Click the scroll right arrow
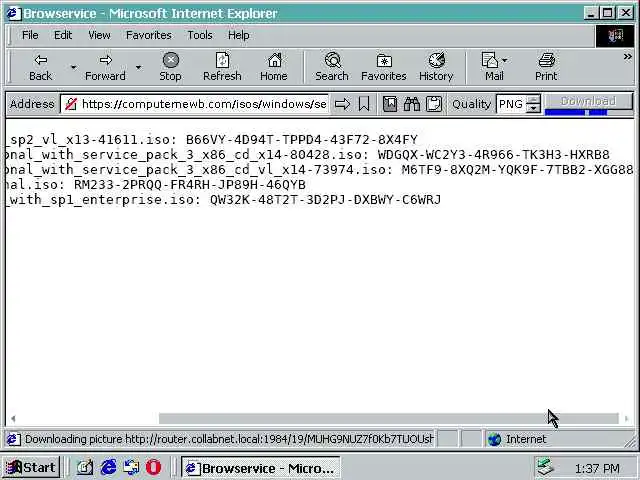 tap(627, 419)
